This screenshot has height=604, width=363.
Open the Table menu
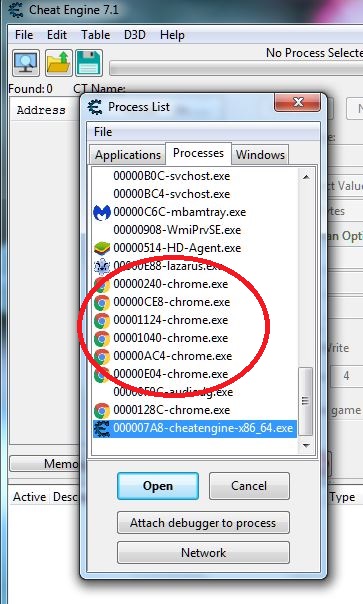95,35
